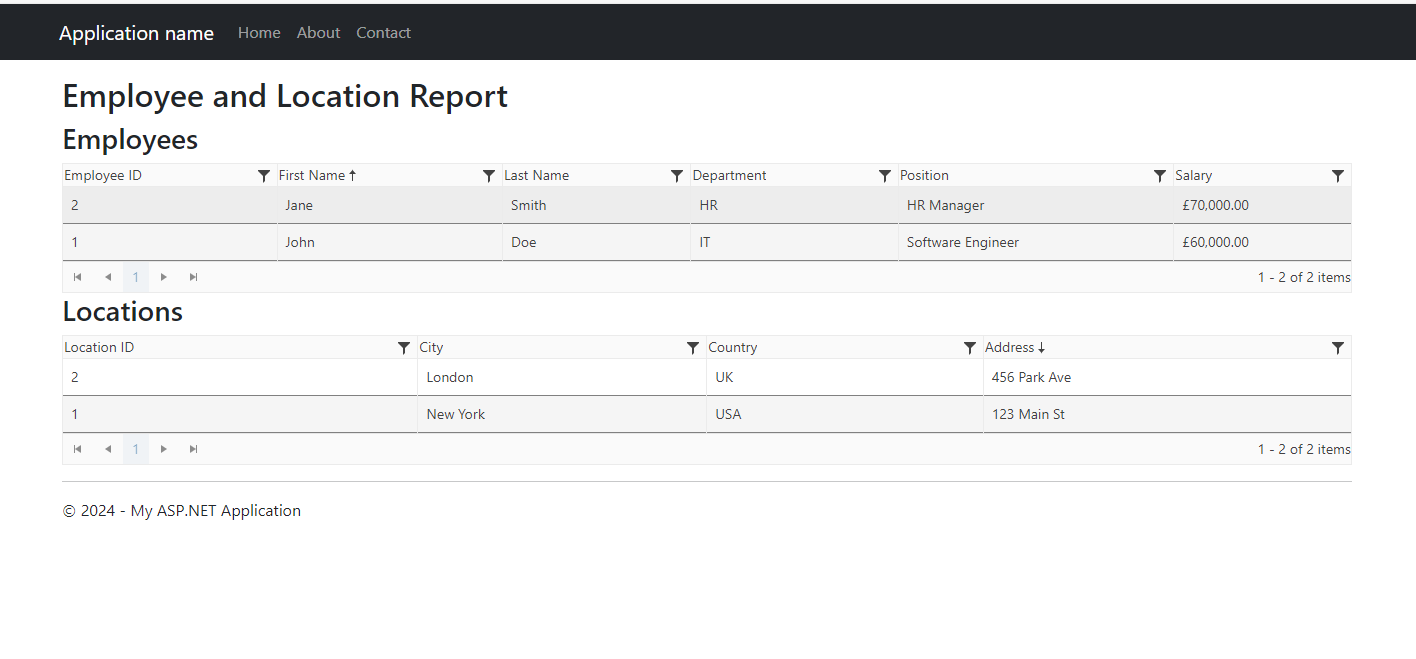This screenshot has width=1416, height=659.
Task: Open the Salary column filter funnel
Action: point(1338,175)
